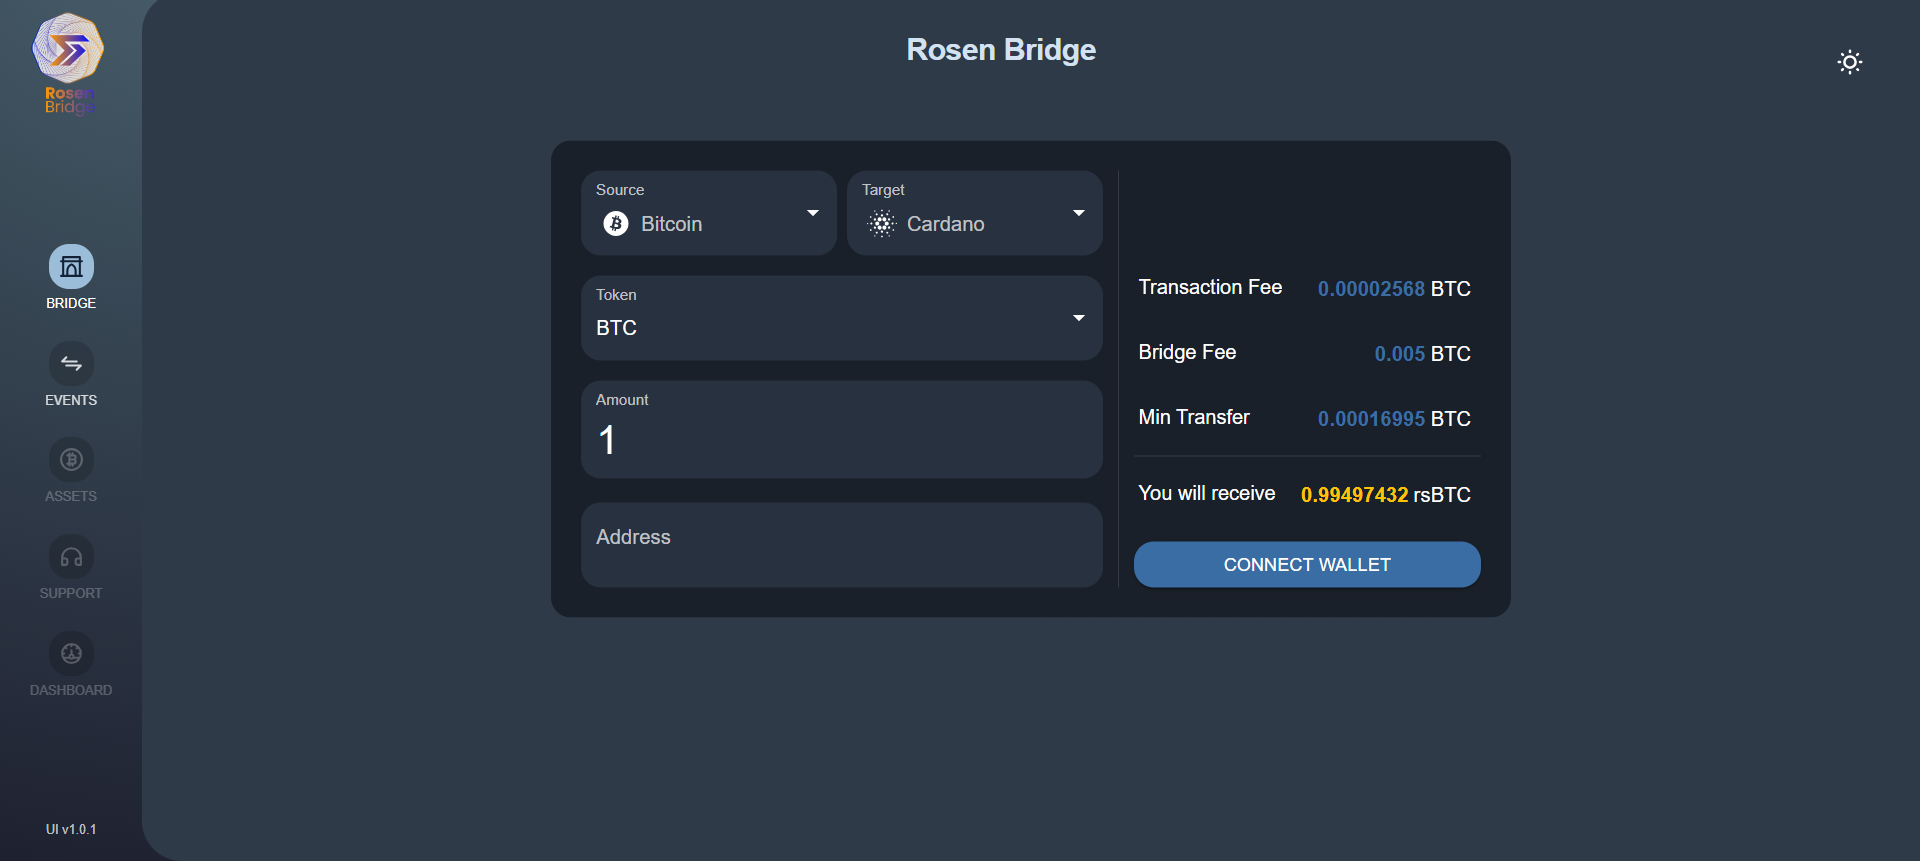Open the Token BTC dropdown
1920x861 pixels.
[842, 318]
